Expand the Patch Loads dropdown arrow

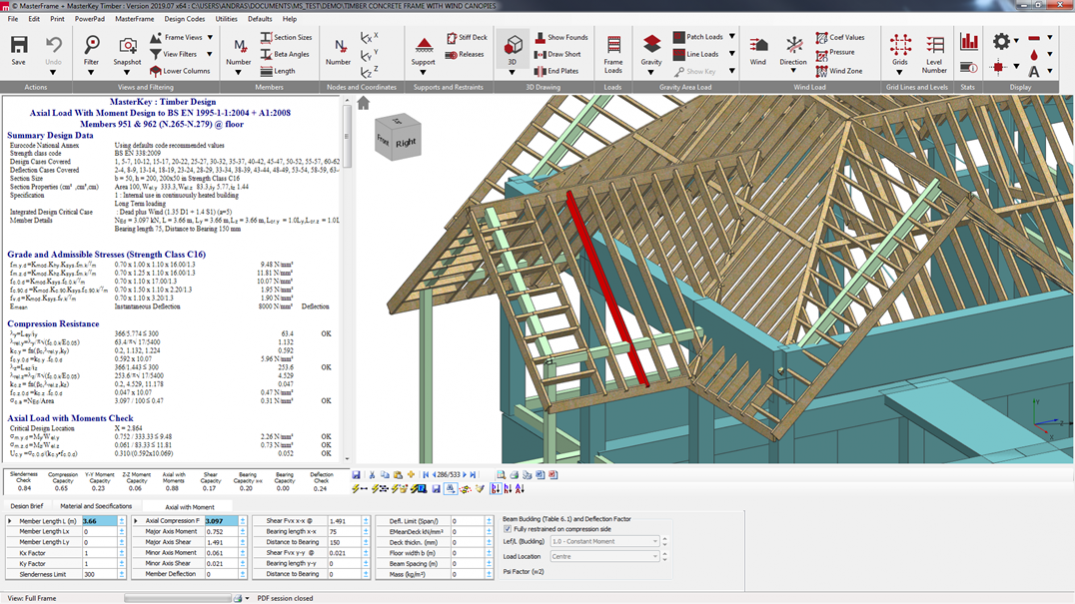tap(731, 36)
